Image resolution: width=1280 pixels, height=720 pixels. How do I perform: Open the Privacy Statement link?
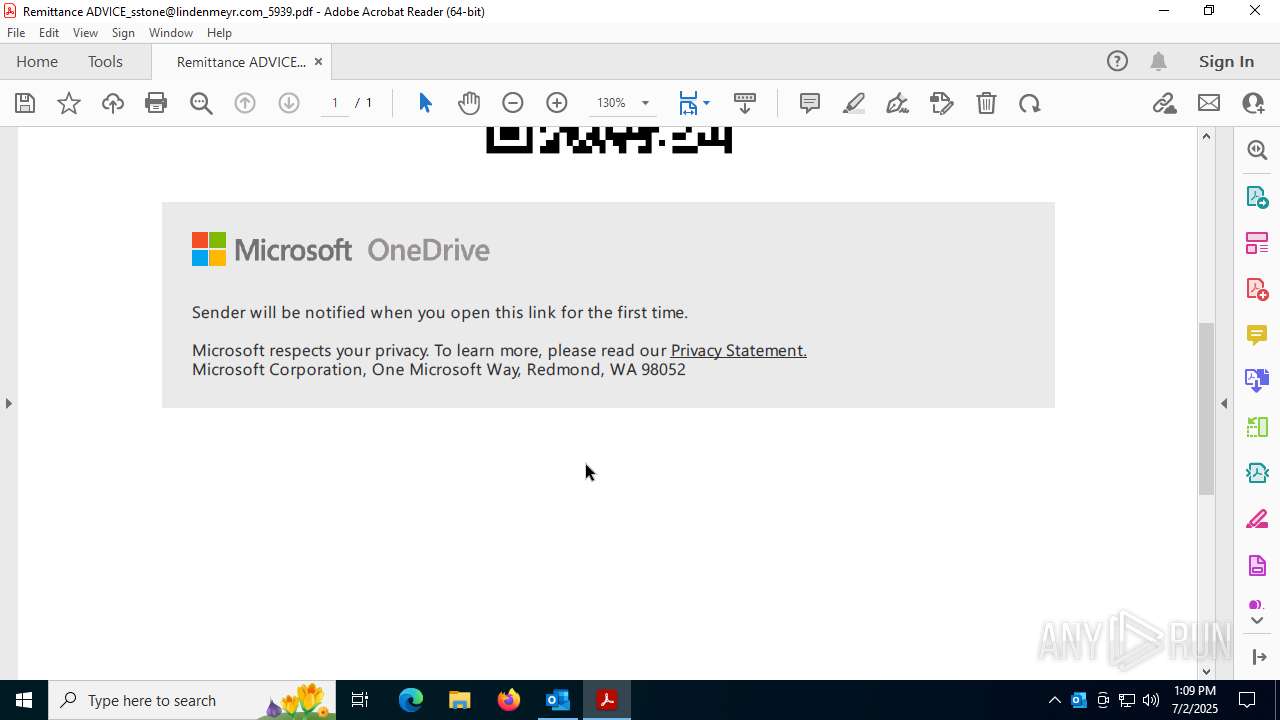pyautogui.click(x=738, y=350)
